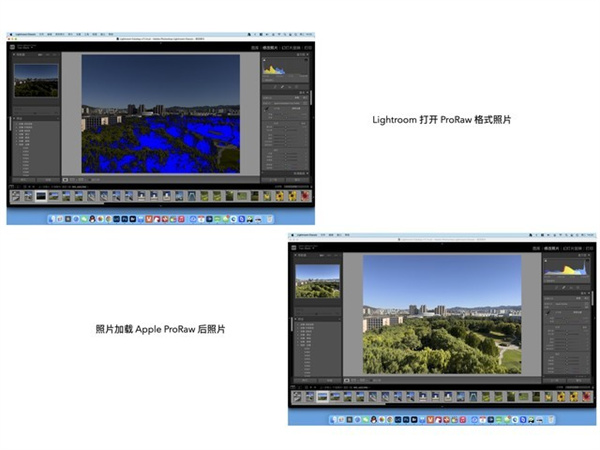Click the Lightroom LR logo above the blue-masked photo's navigator
The image size is (600, 450).
(13, 47)
